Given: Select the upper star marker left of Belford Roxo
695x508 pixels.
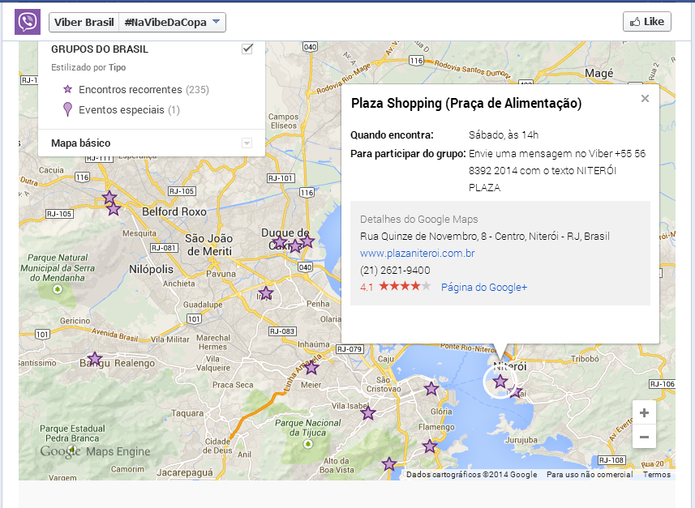Looking at the screenshot, I should (109, 198).
